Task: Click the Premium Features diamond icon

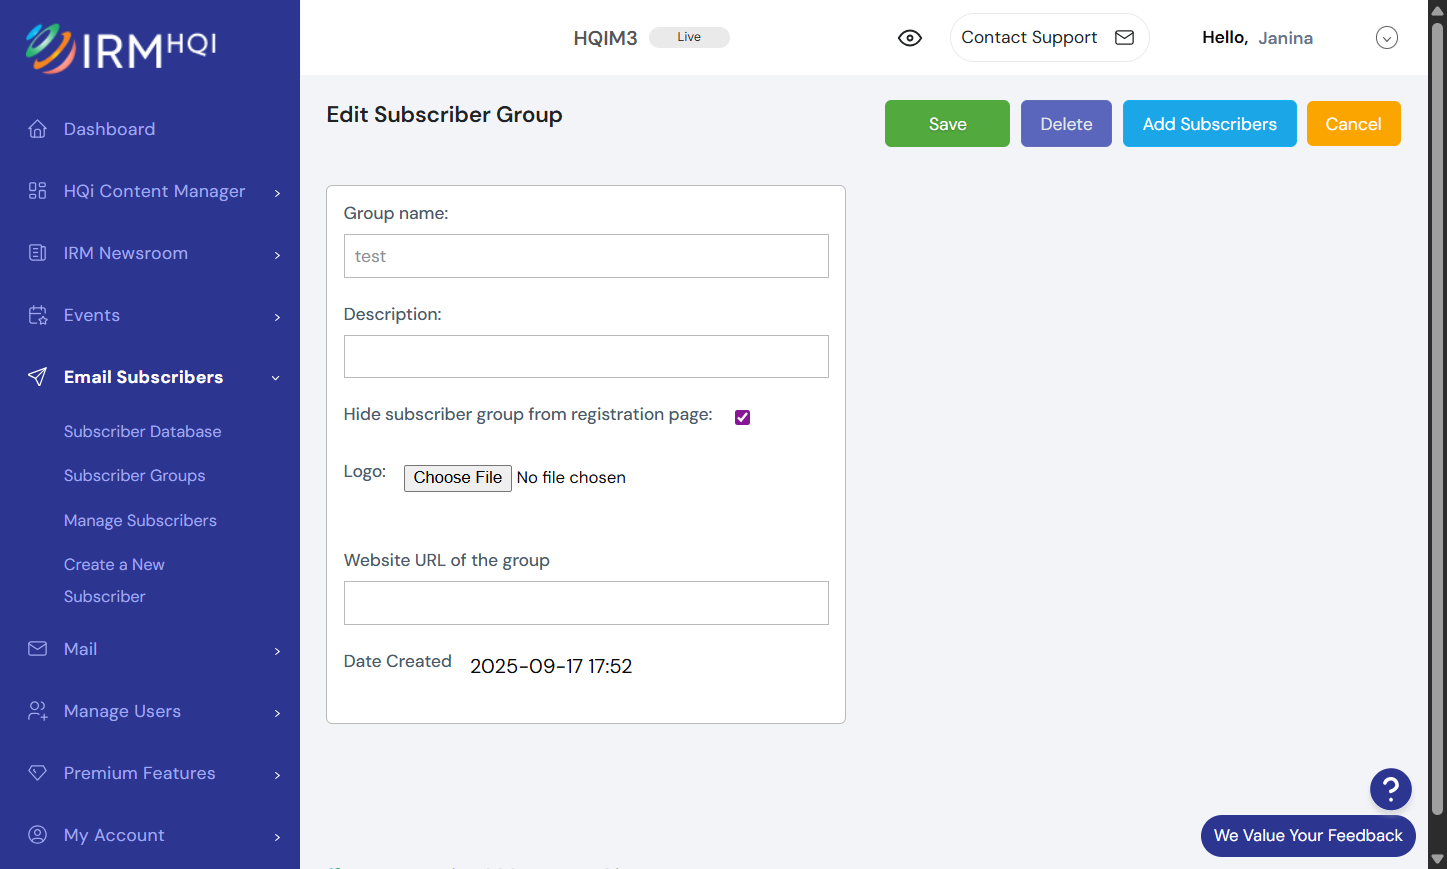Action: tap(38, 773)
